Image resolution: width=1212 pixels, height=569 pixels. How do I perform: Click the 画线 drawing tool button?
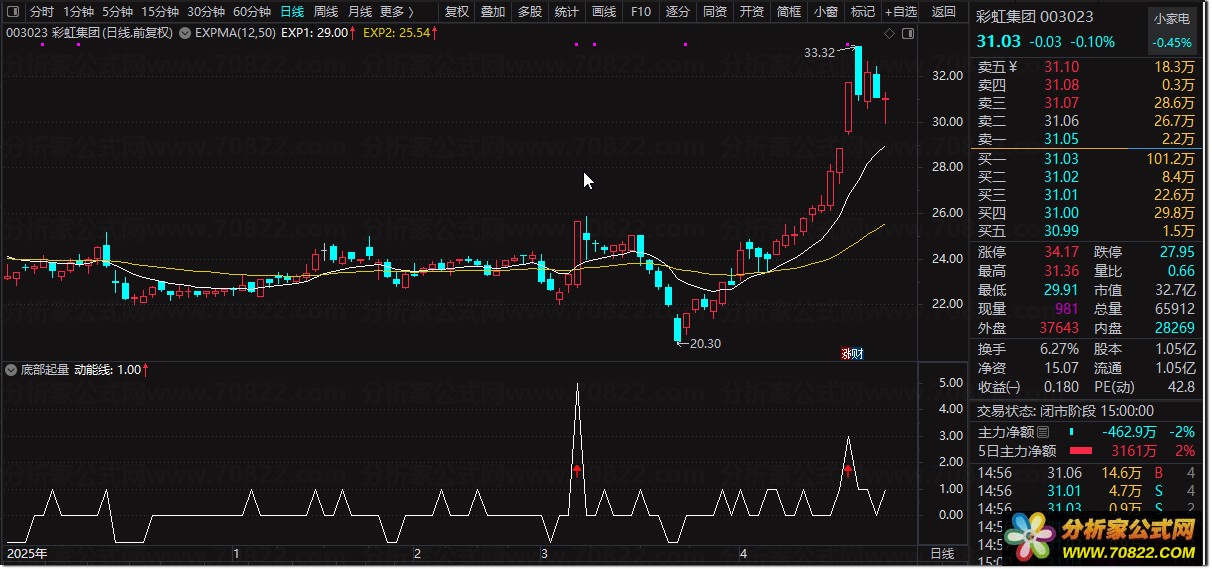(x=603, y=12)
